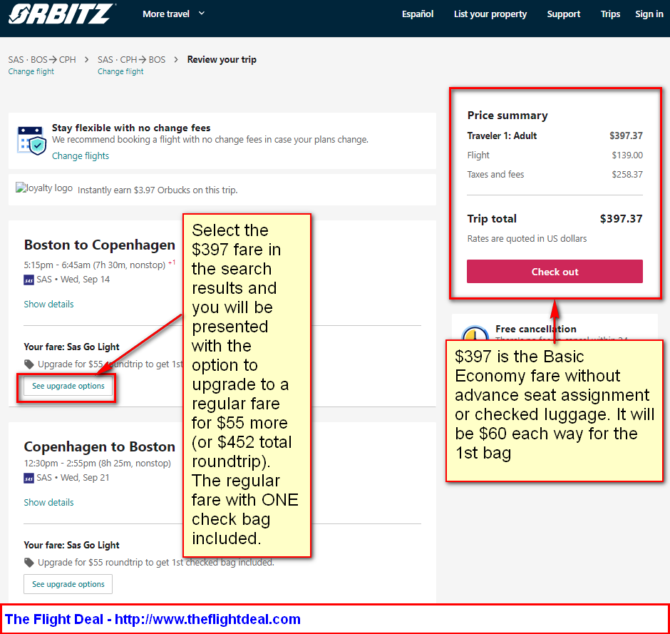Show details for Boston to Copenhagen

tap(49, 304)
